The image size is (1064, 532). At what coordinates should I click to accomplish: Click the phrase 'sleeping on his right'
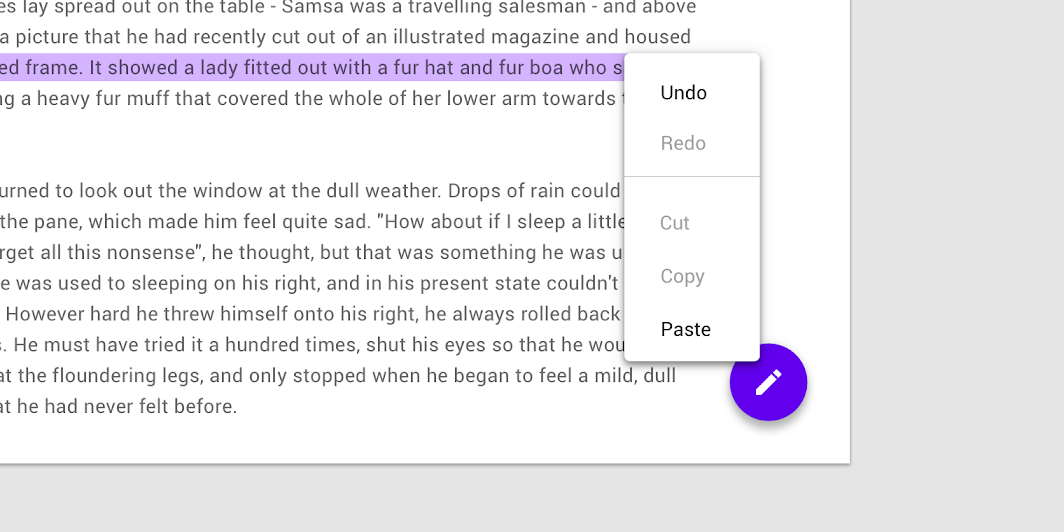[x=217, y=284]
